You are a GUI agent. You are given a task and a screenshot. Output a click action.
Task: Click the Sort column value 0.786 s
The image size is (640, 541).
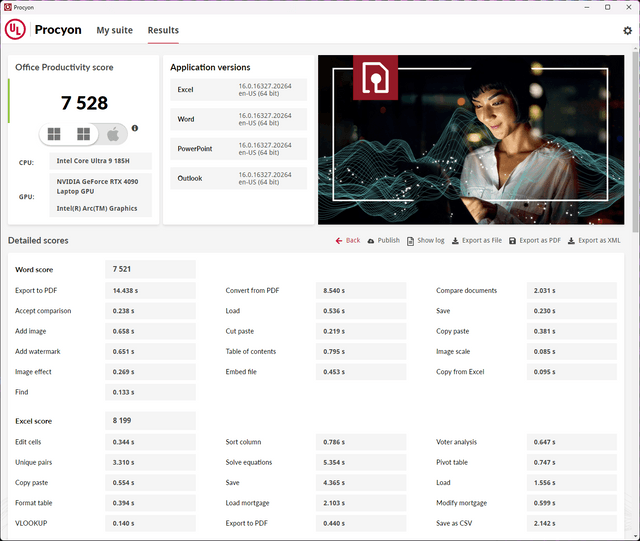pyautogui.click(x=361, y=442)
